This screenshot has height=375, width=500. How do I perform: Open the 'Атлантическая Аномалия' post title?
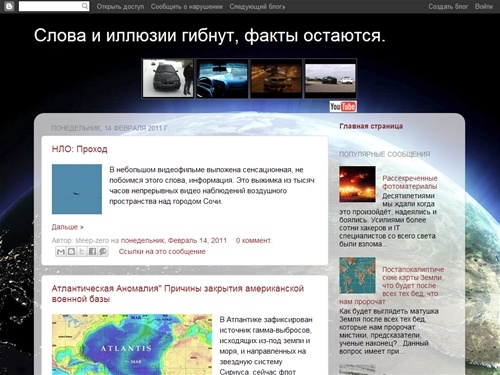178,294
